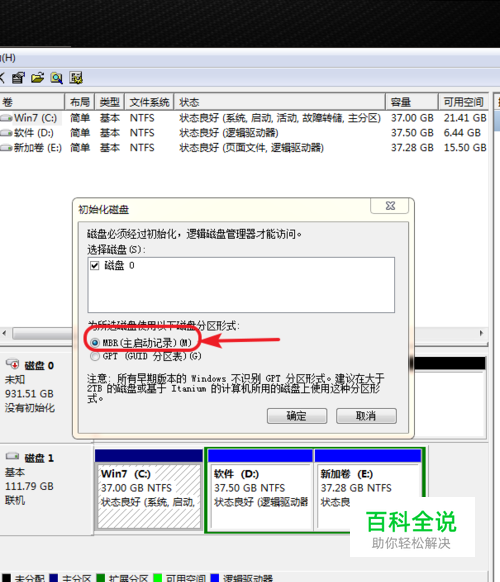Image resolution: width=500 pixels, height=582 pixels.
Task: Select the 软件 (D:) partition block
Action: [x=260, y=490]
